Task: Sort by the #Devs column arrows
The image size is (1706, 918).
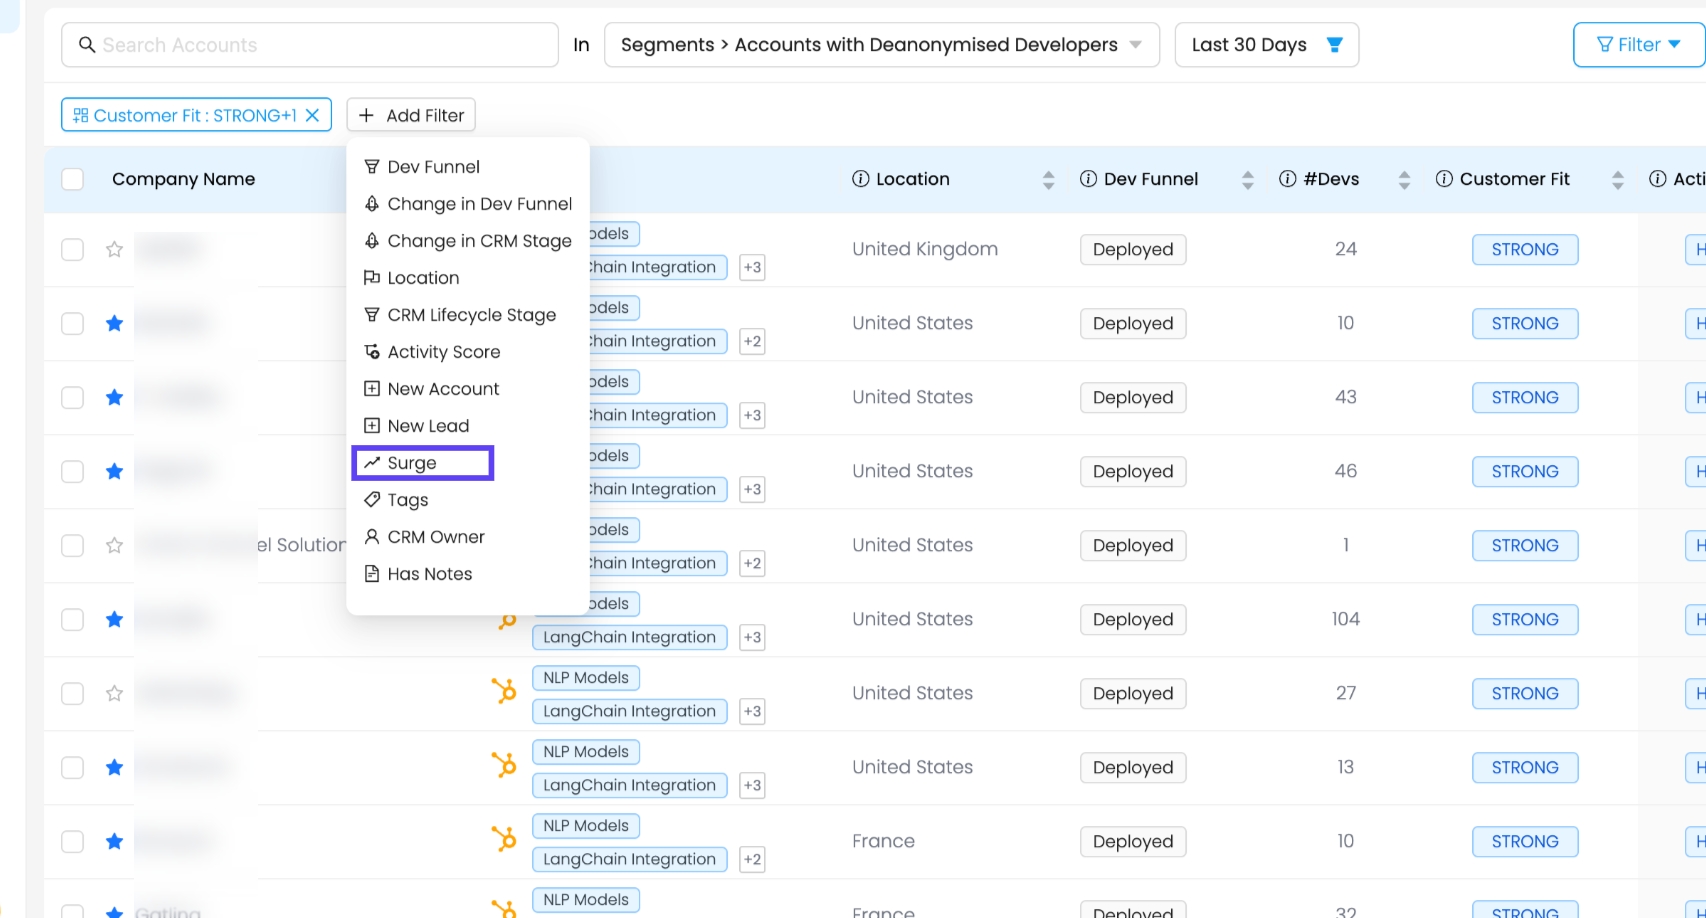Action: click(x=1404, y=180)
